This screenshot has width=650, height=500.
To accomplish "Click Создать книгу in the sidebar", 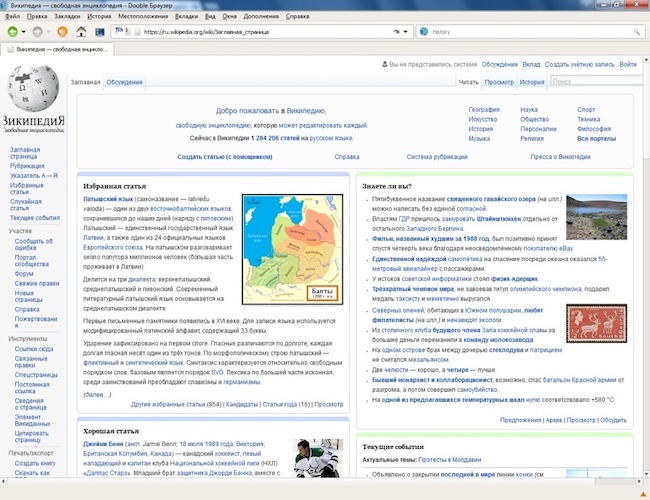I will click(35, 463).
